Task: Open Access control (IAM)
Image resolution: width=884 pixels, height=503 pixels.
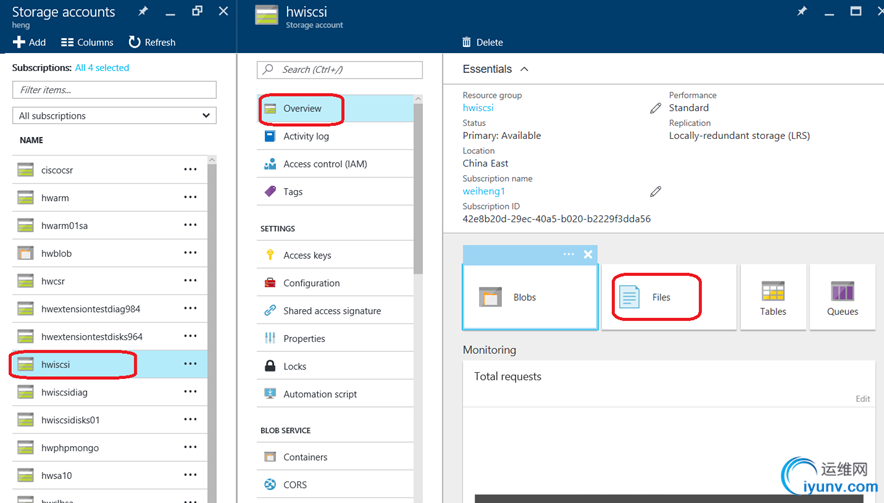Action: tap(335, 164)
